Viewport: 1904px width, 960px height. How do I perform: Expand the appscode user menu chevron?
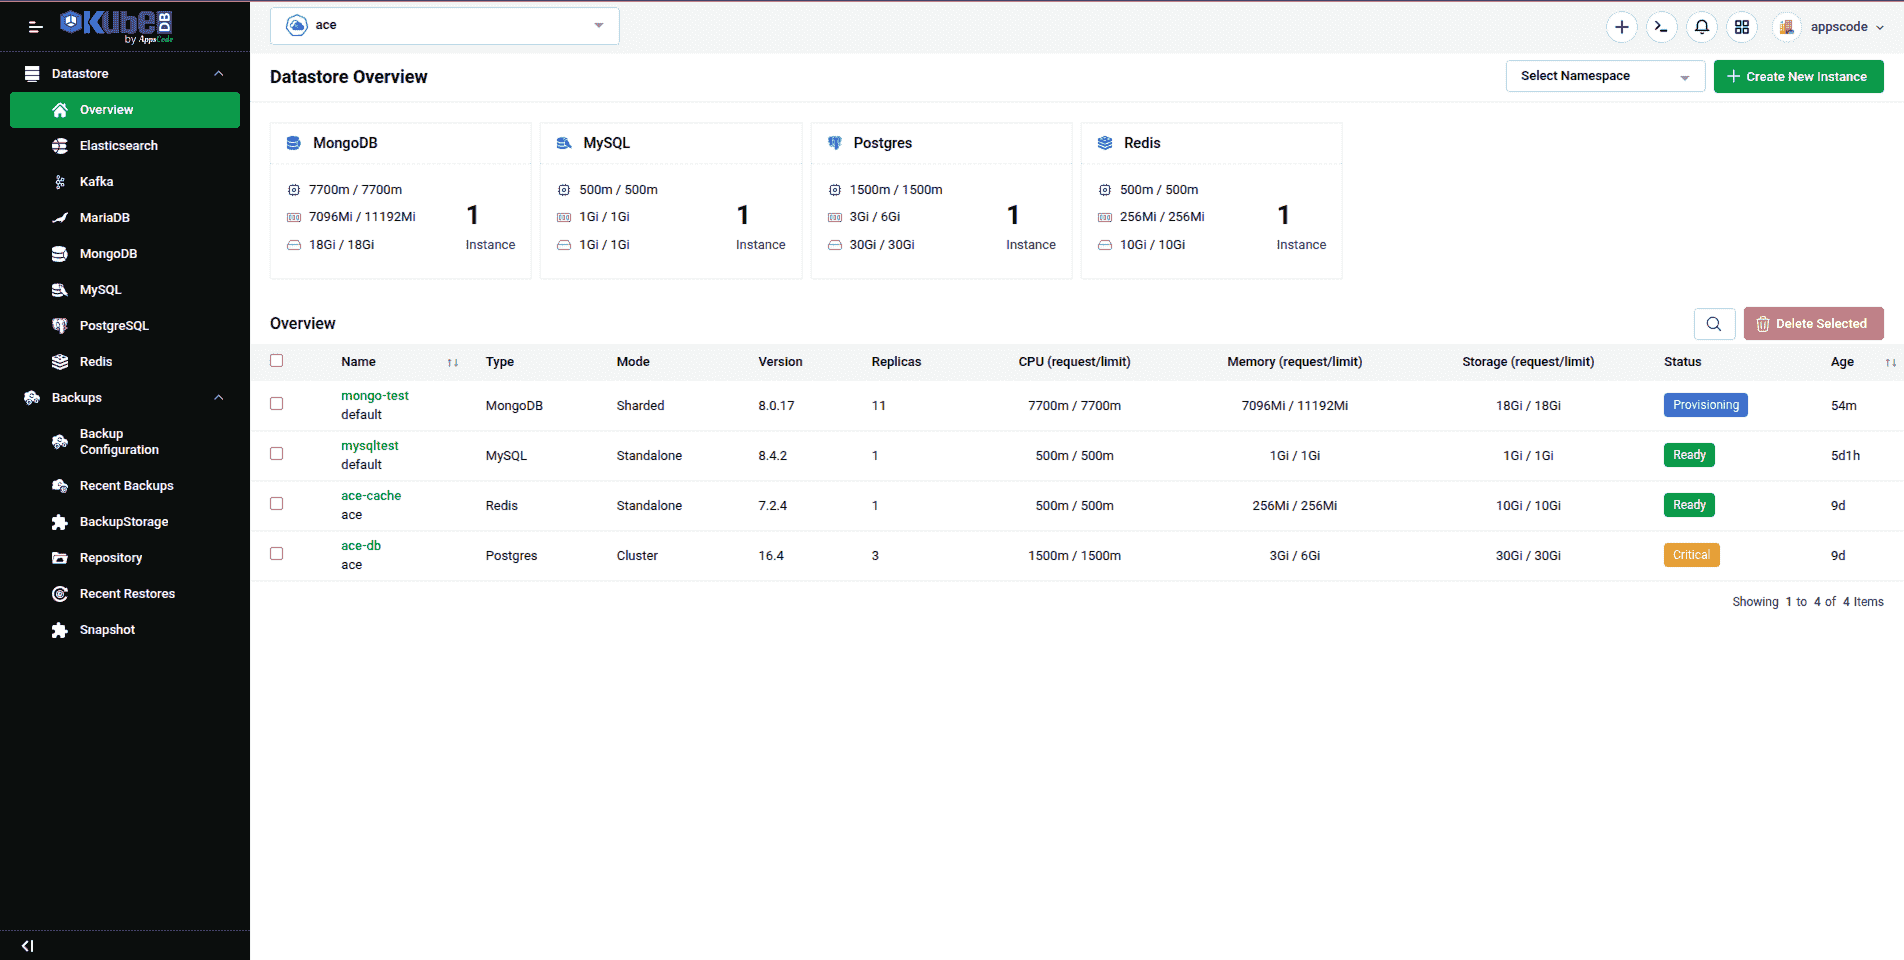pos(1880,28)
